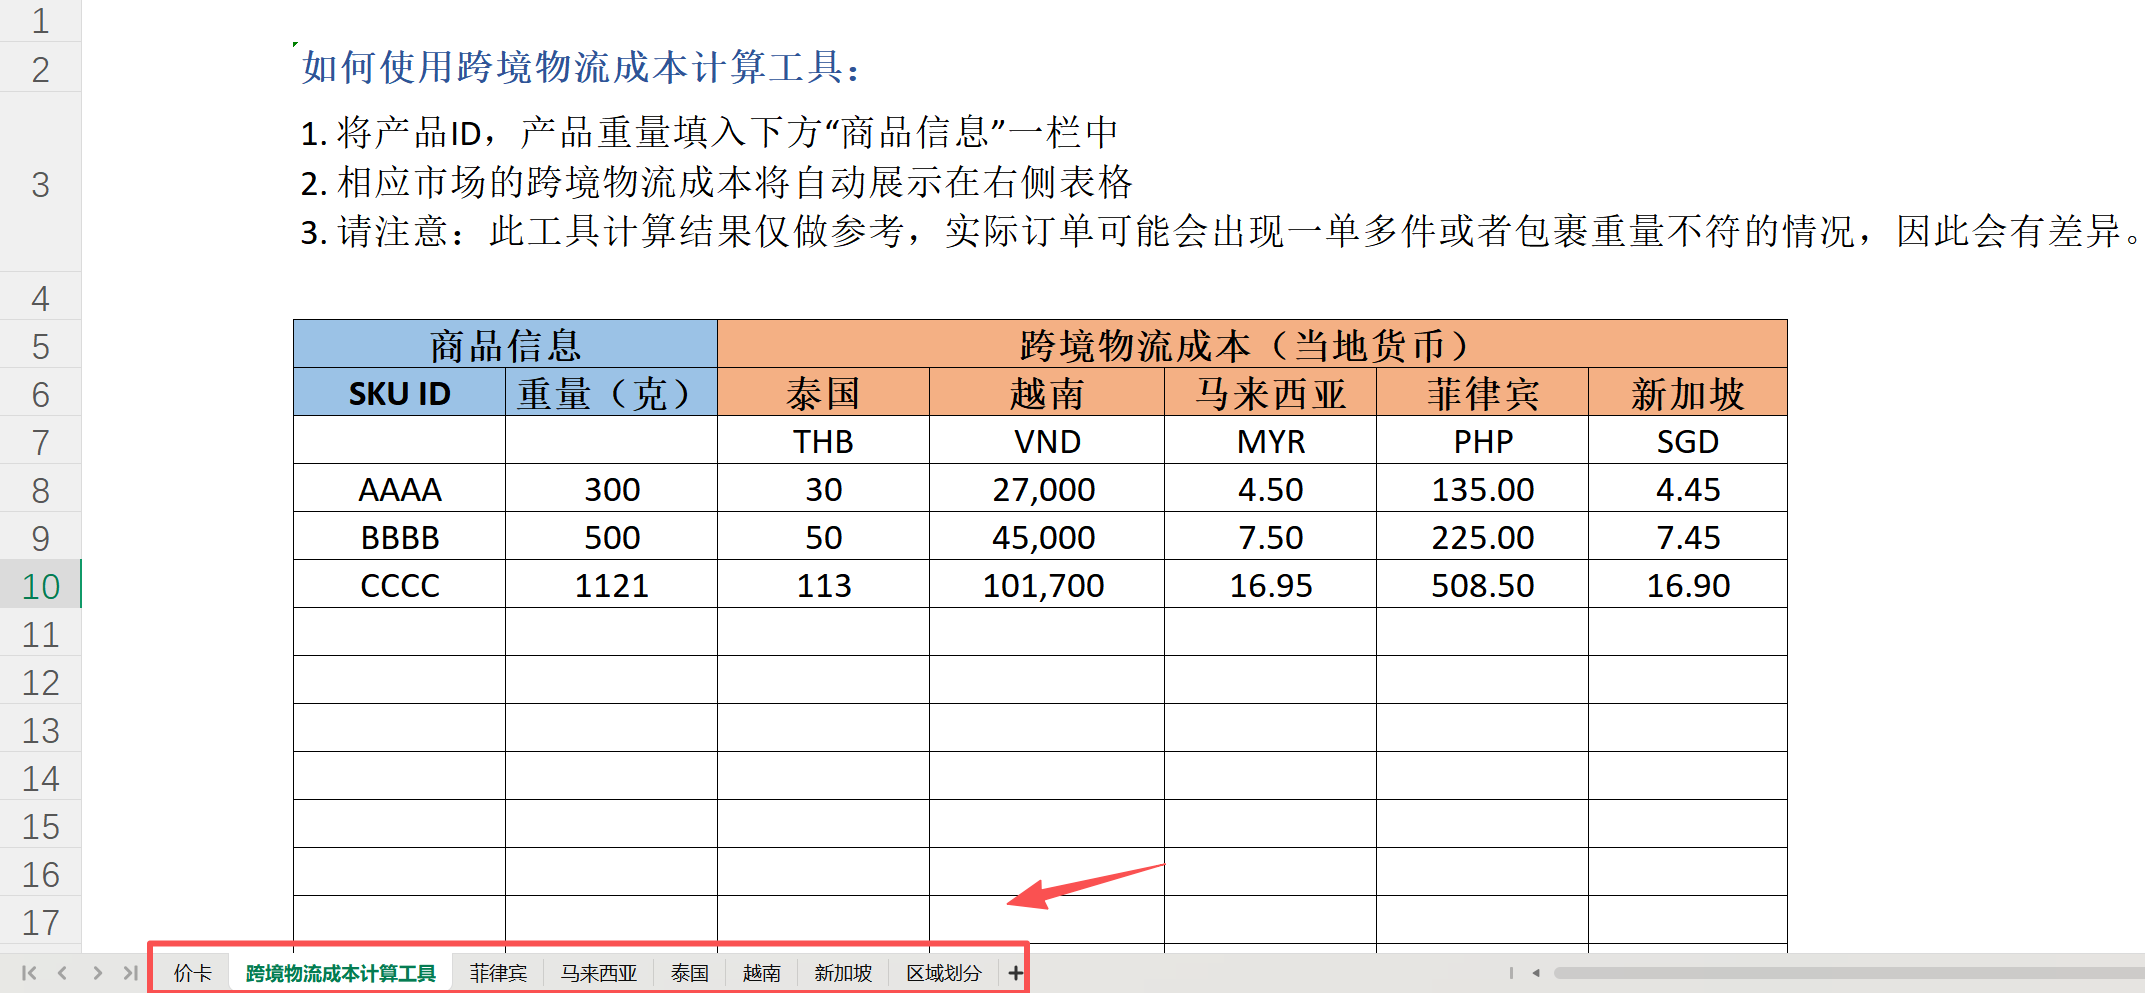The image size is (2145, 993).
Task: Jump to the last sheet navigation arrow
Action: [x=130, y=971]
